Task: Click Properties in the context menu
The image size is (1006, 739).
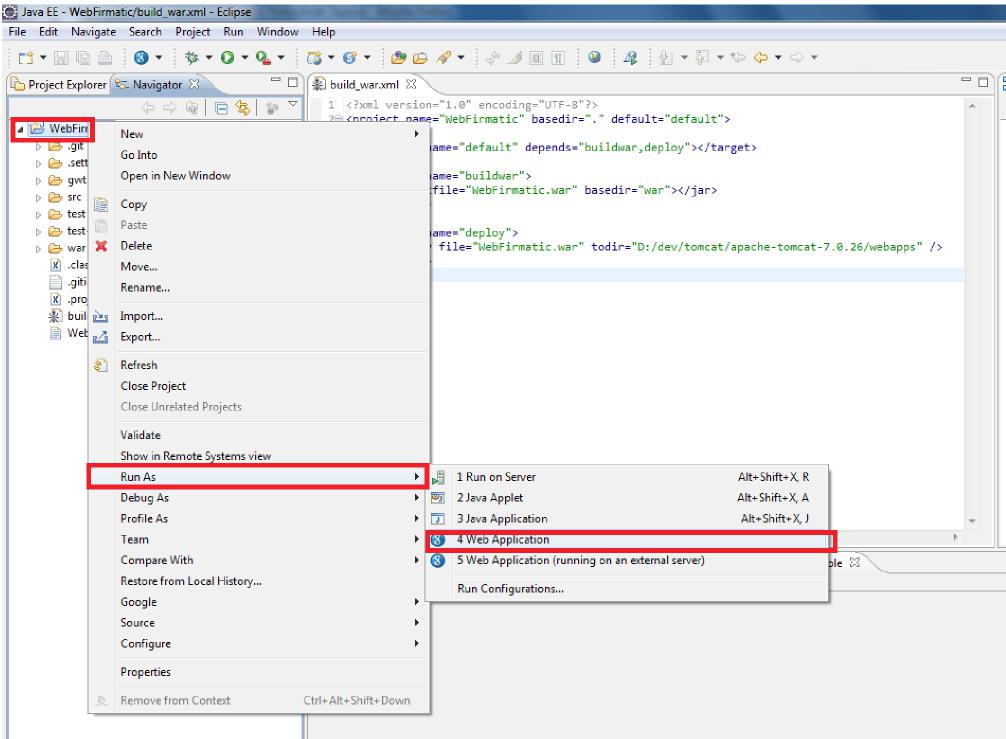Action: coord(146,672)
